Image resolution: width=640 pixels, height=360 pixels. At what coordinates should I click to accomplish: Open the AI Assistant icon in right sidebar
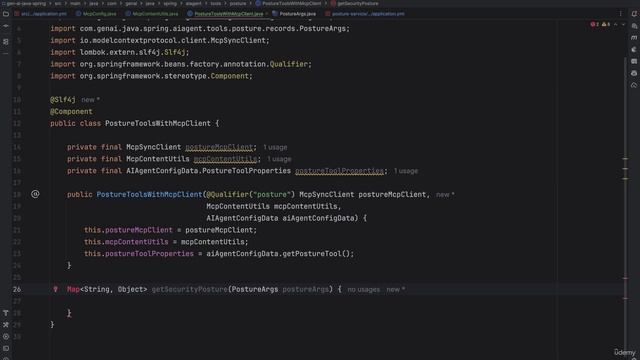tap(634, 26)
